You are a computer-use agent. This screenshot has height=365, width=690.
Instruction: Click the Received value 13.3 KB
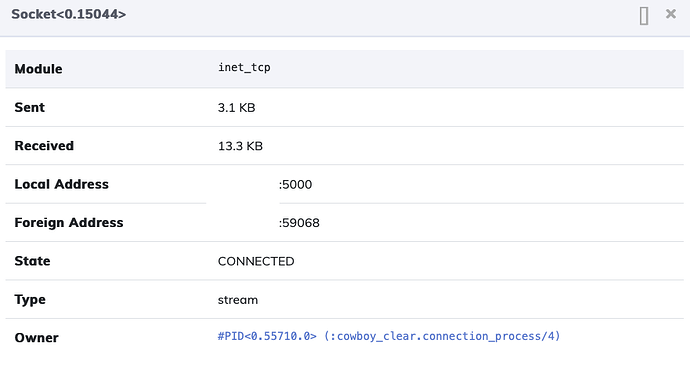[240, 146]
